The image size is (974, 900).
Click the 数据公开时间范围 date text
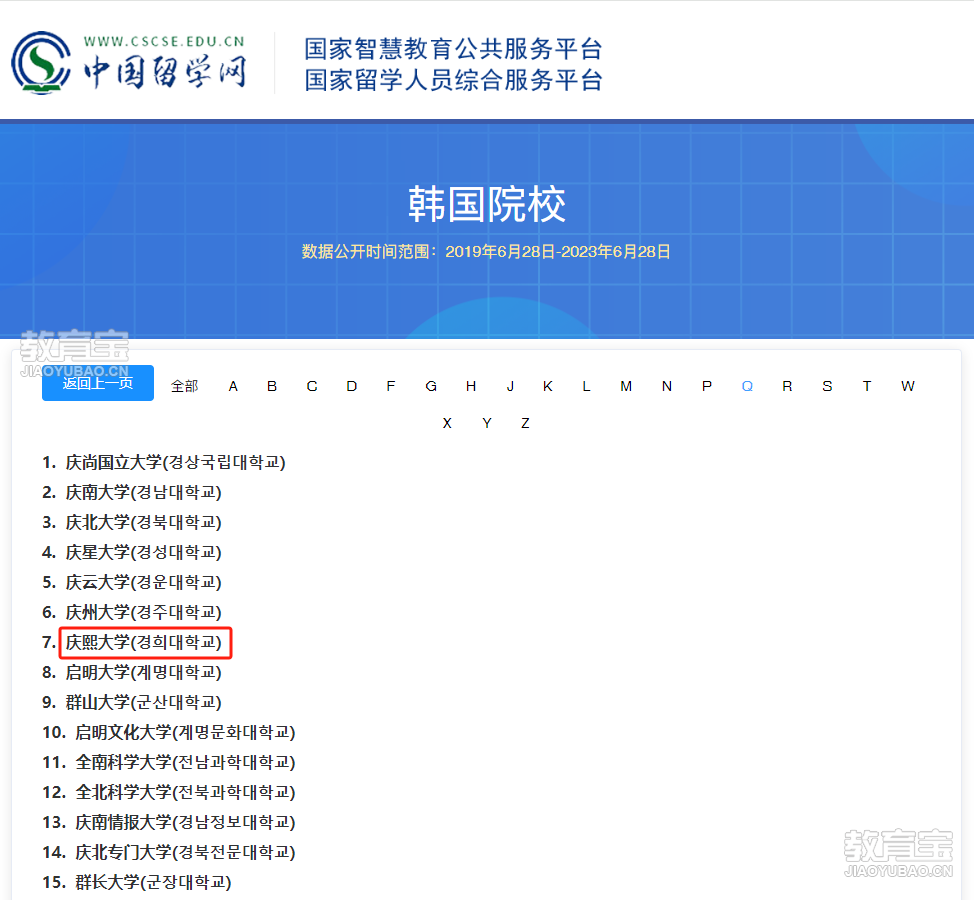click(x=486, y=252)
